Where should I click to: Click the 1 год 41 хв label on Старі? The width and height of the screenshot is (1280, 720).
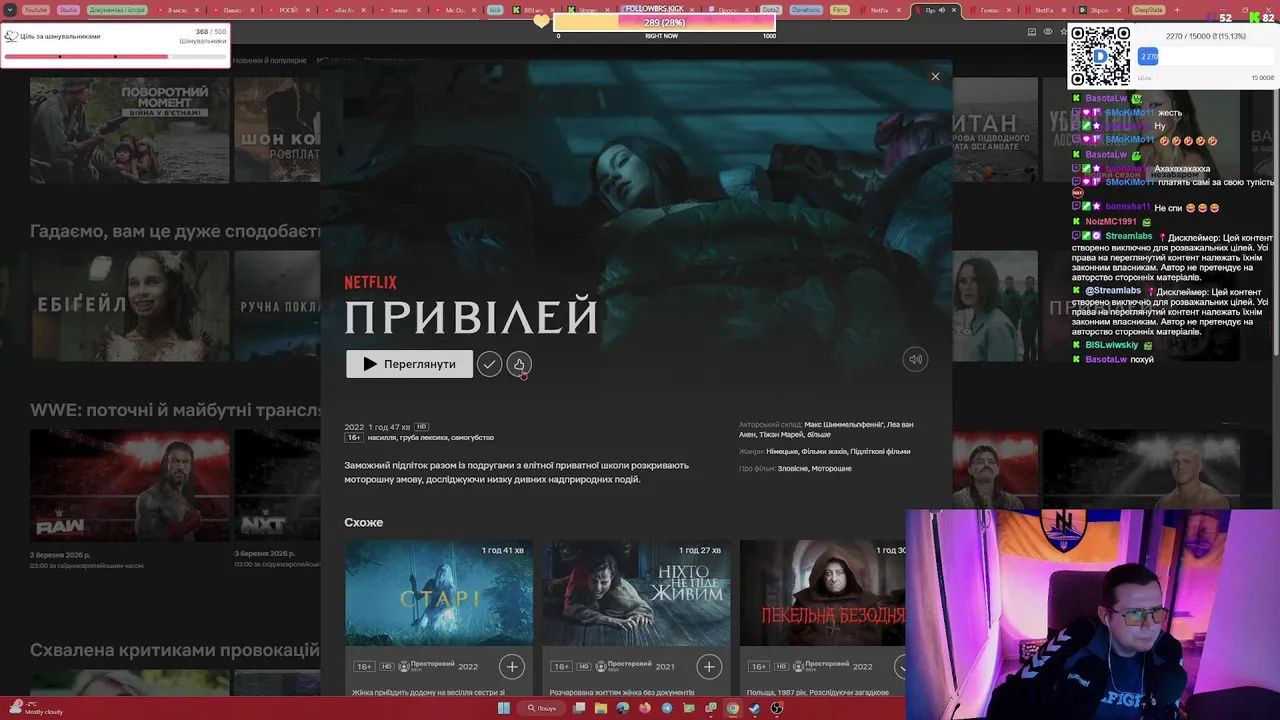point(503,550)
